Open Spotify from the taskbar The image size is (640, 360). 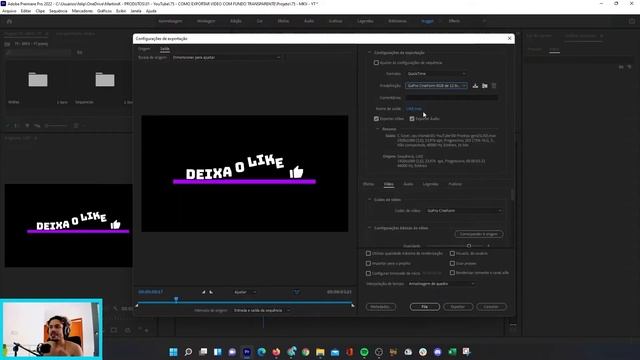point(364,352)
